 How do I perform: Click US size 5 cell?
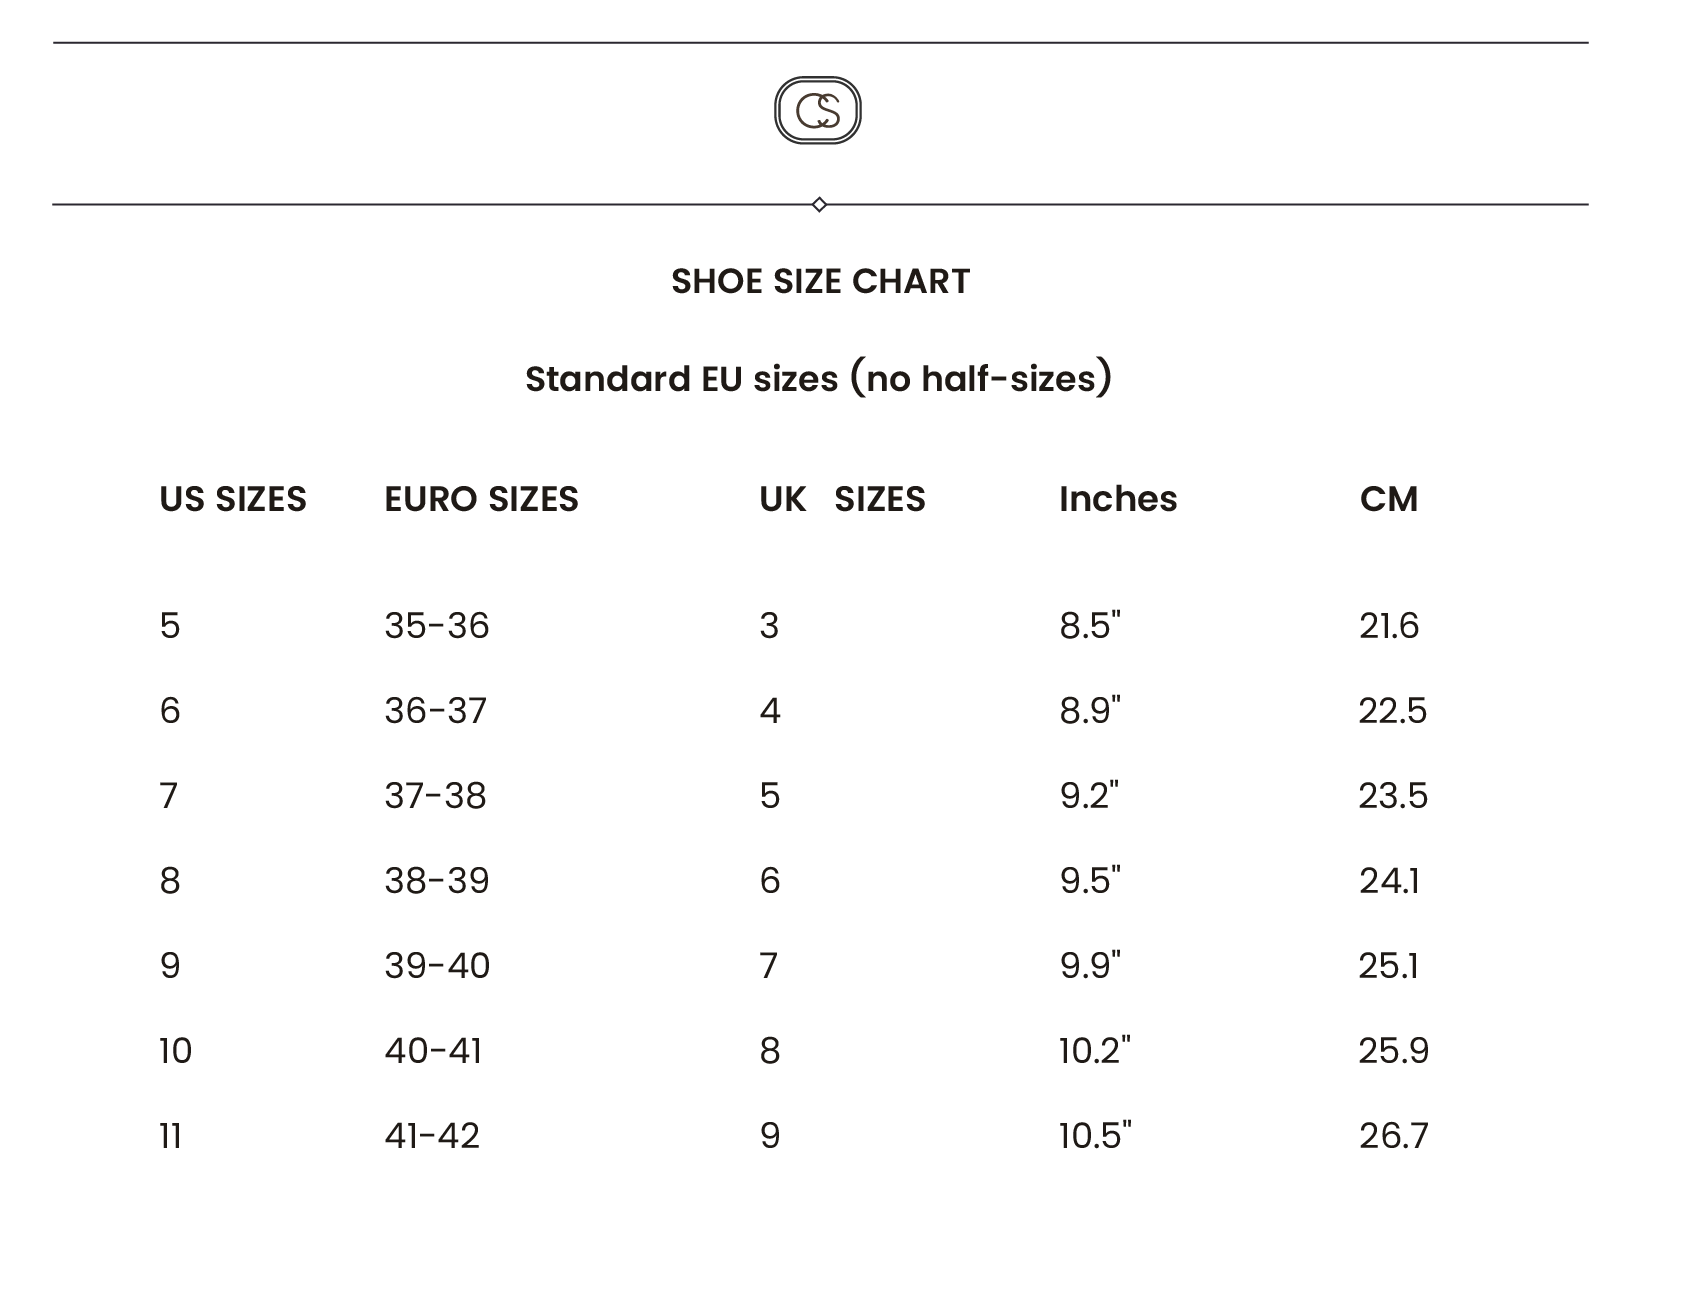point(170,626)
